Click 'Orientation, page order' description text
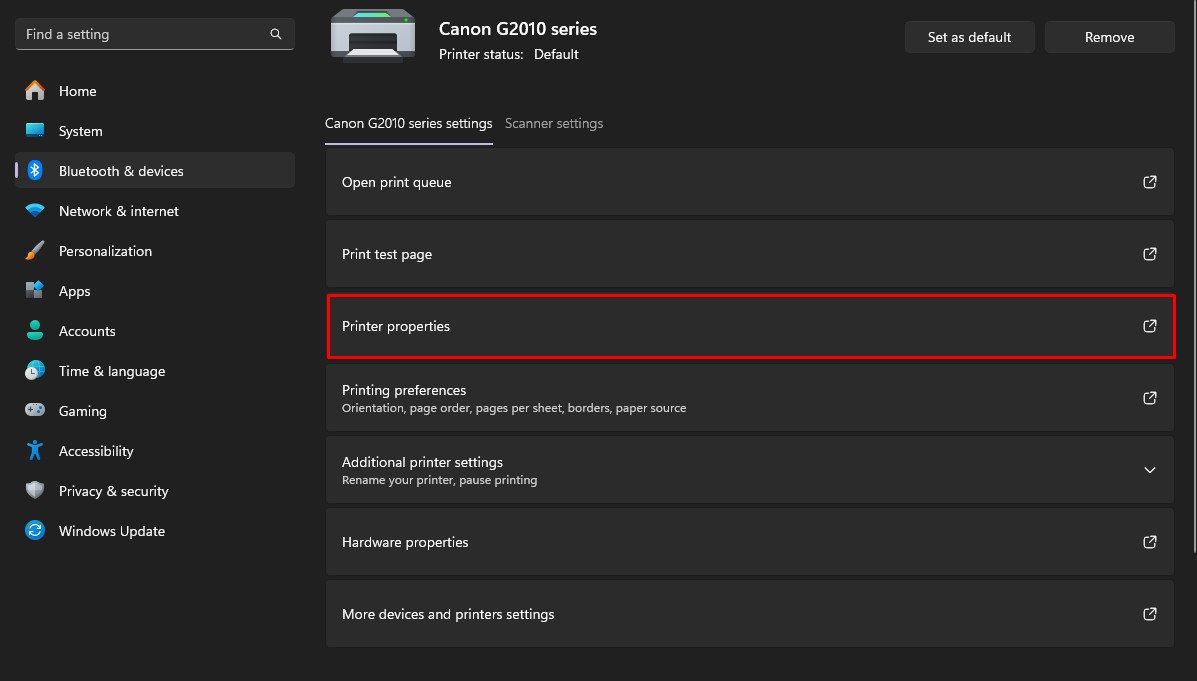 pyautogui.click(x=514, y=408)
